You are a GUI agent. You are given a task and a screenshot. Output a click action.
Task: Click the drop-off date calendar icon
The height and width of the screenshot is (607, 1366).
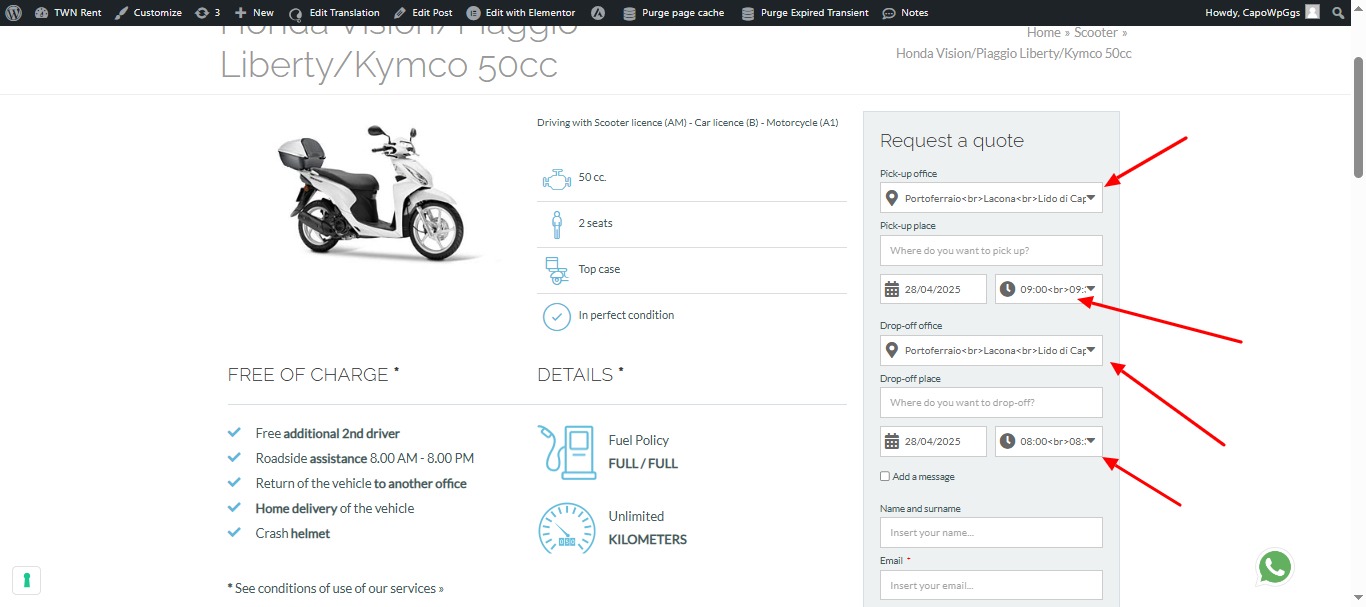892,441
